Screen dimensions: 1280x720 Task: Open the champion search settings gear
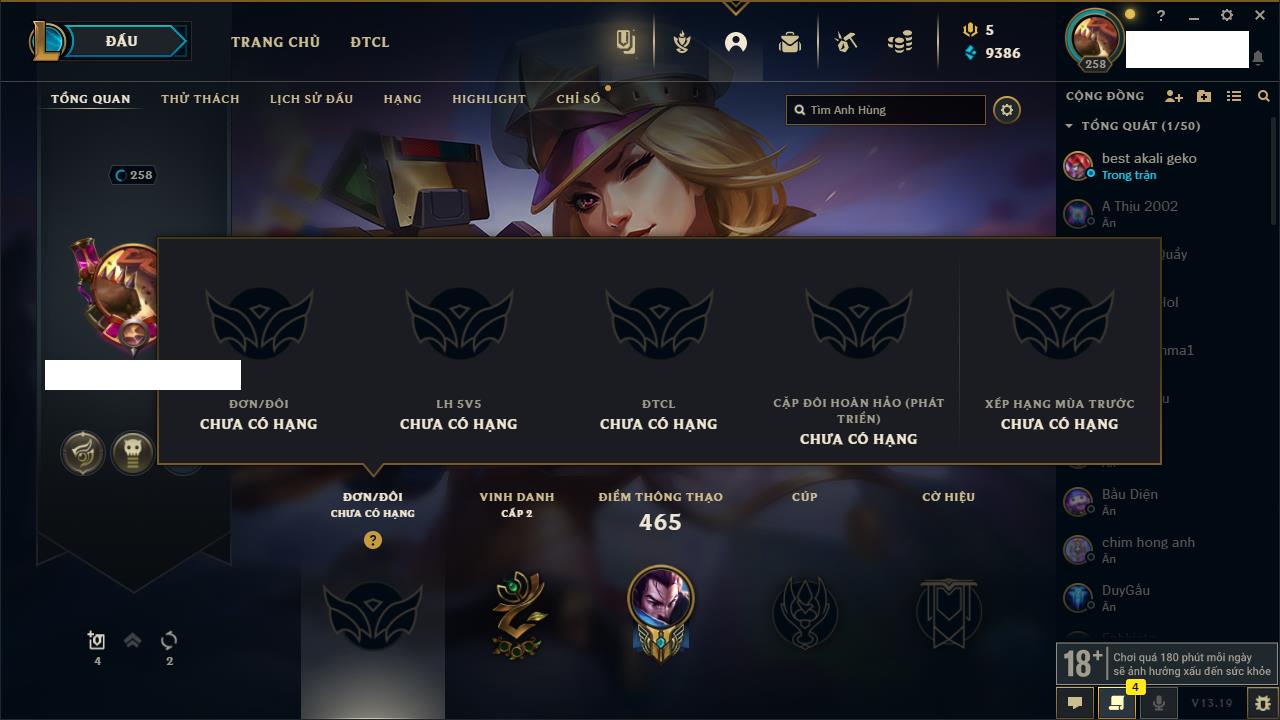1007,110
